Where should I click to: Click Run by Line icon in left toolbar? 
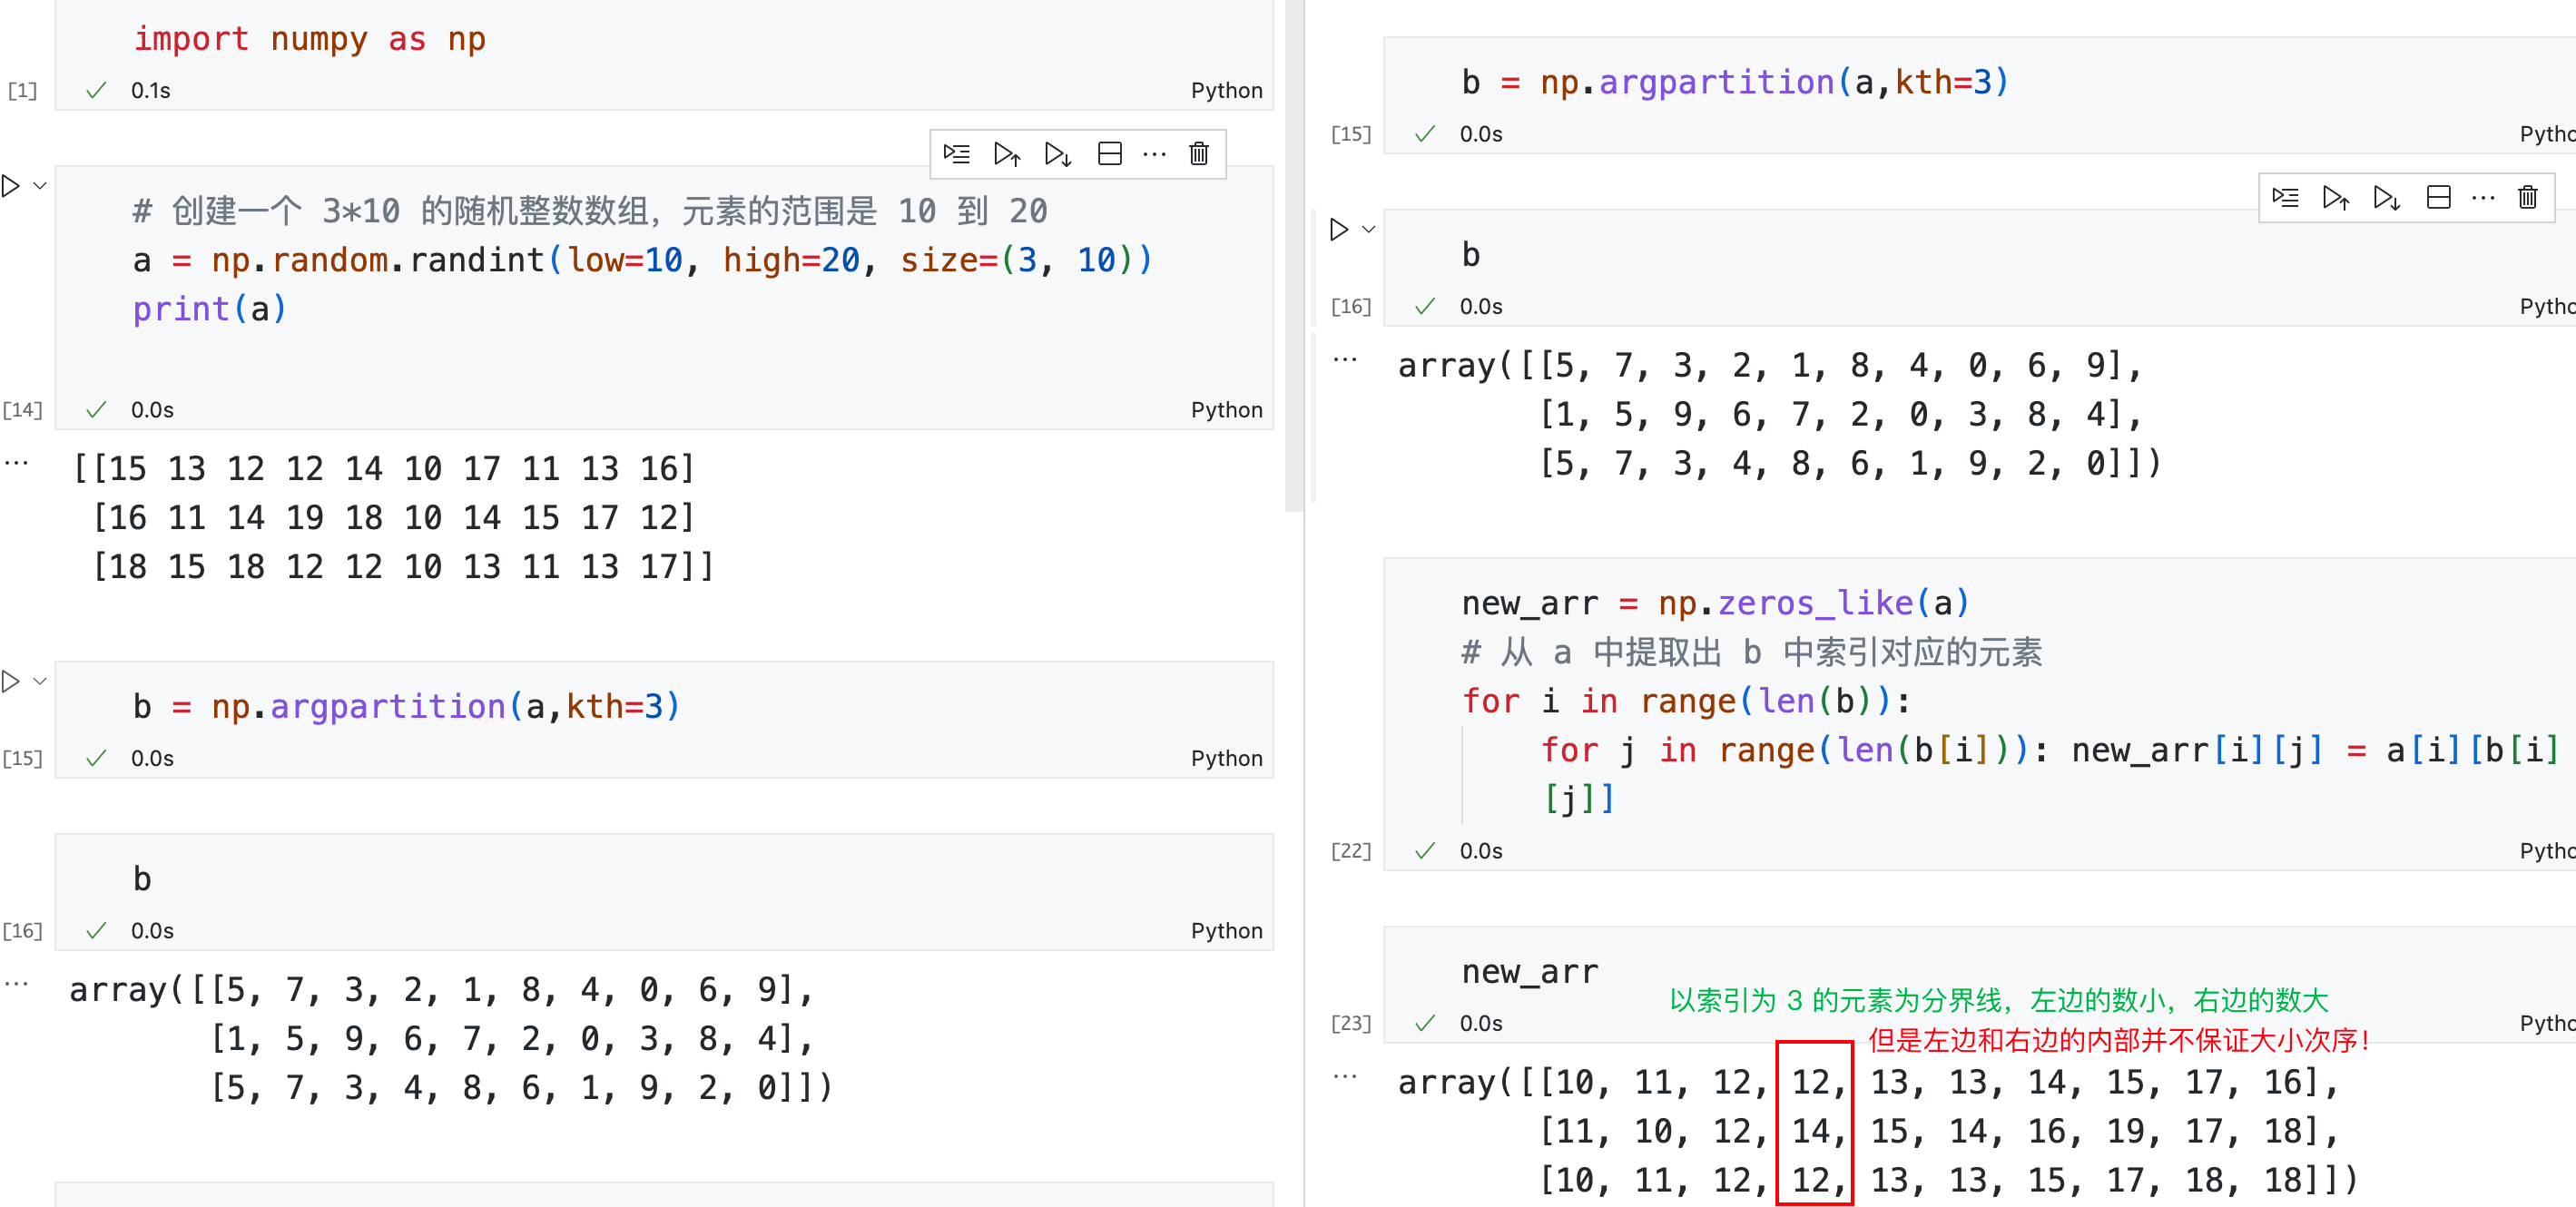(x=956, y=154)
